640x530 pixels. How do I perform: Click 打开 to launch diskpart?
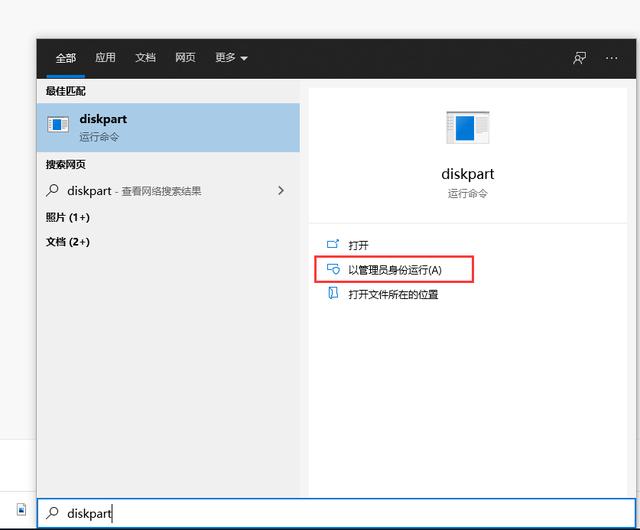358,245
